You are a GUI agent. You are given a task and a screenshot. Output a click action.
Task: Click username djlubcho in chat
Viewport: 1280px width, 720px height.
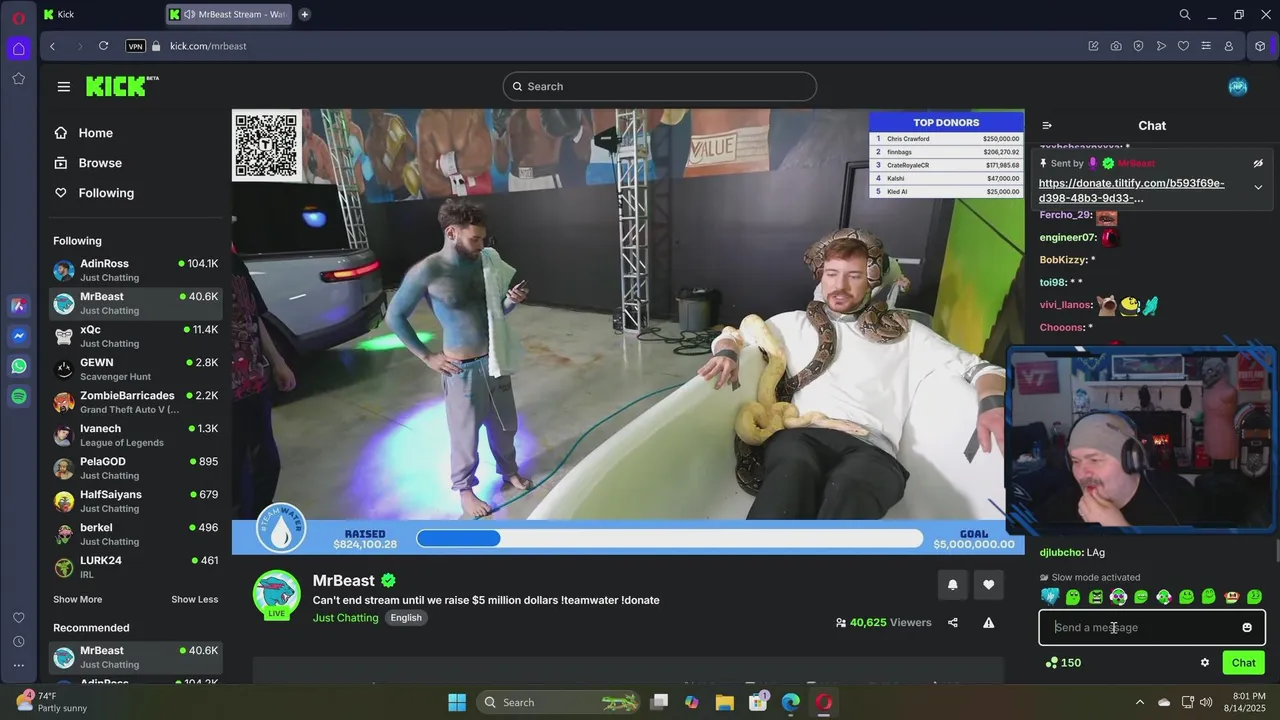pyautogui.click(x=1061, y=552)
